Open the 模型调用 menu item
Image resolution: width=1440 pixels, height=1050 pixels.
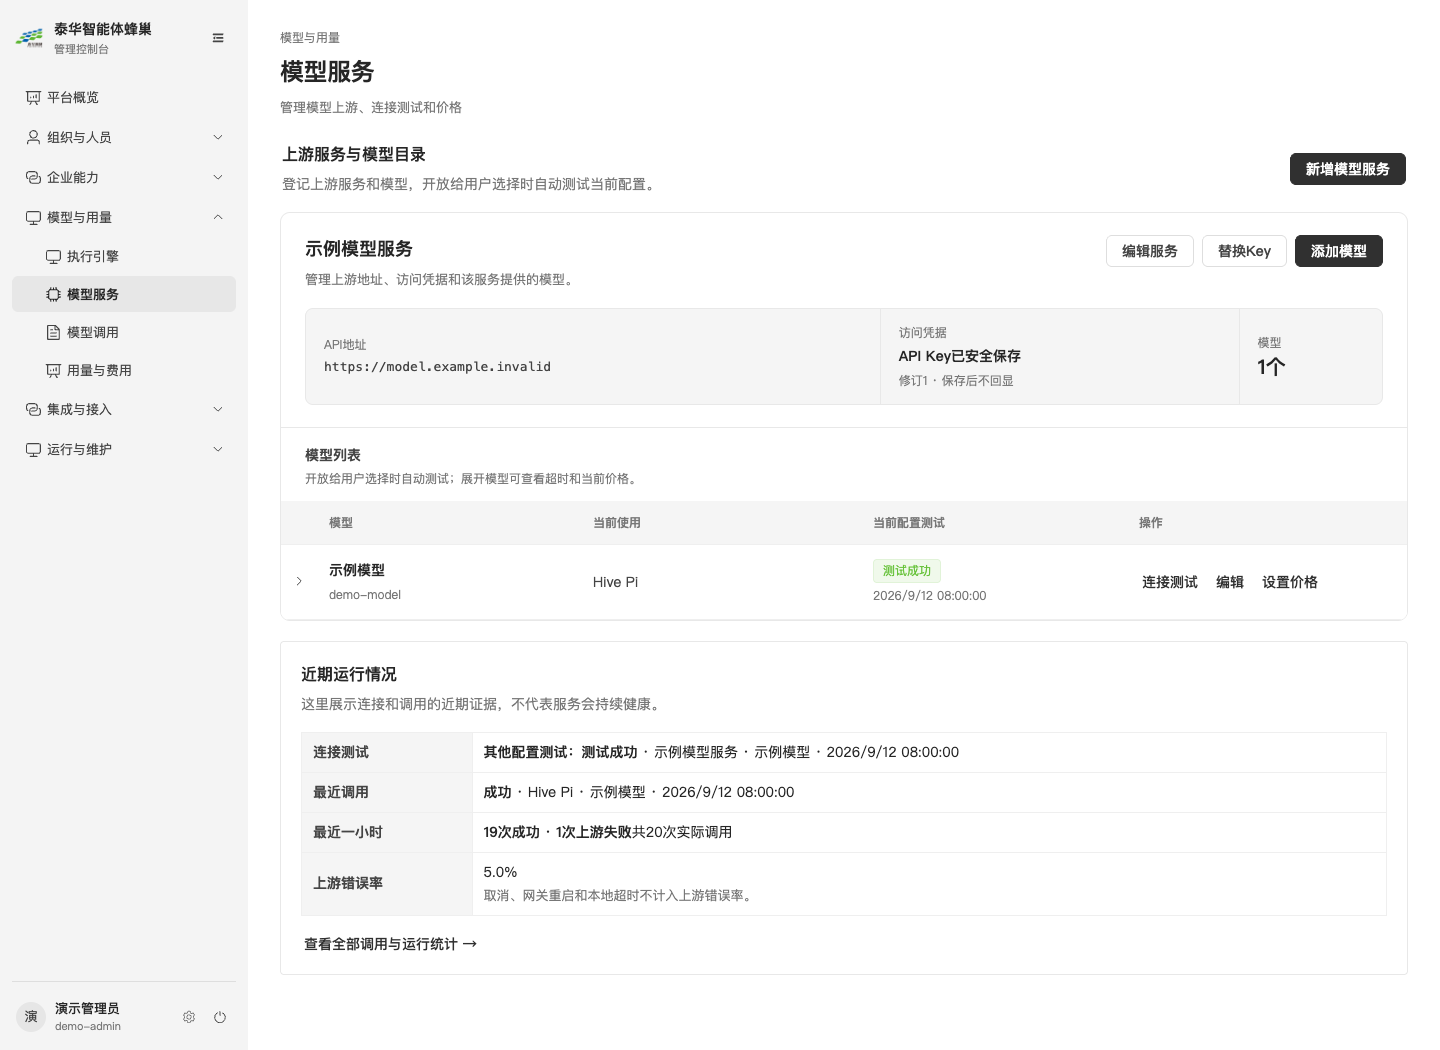pos(124,332)
